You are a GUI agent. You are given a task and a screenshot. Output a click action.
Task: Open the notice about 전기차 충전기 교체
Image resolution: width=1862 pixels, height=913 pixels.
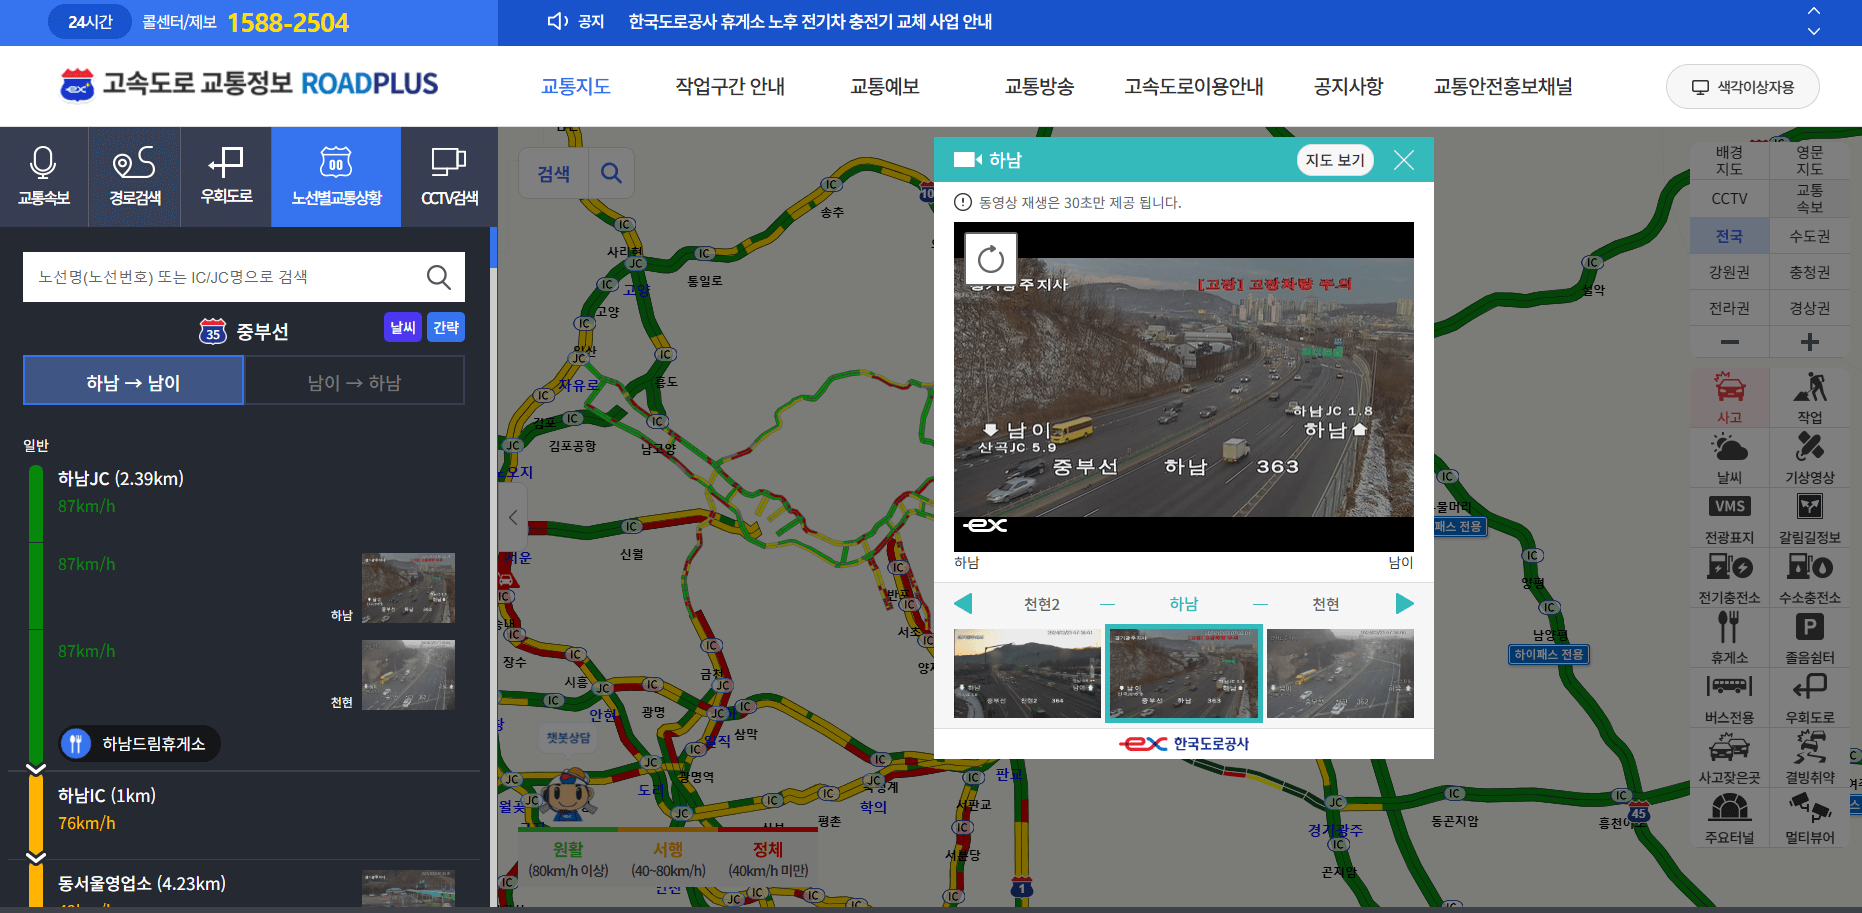click(810, 21)
